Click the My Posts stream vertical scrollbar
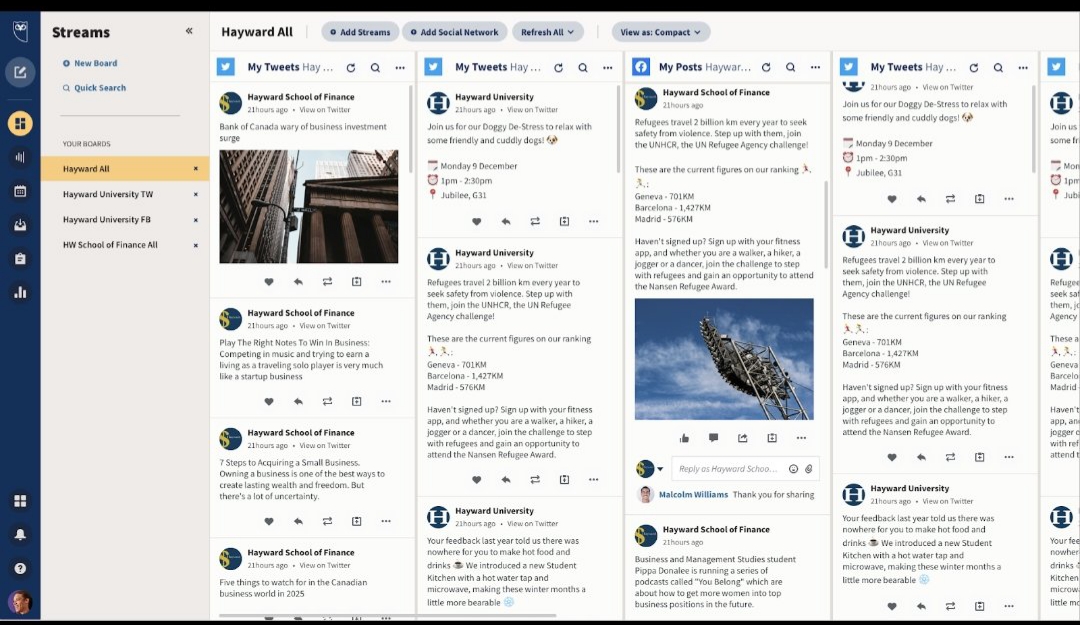Image resolution: width=1080 pixels, height=625 pixels. click(826, 225)
